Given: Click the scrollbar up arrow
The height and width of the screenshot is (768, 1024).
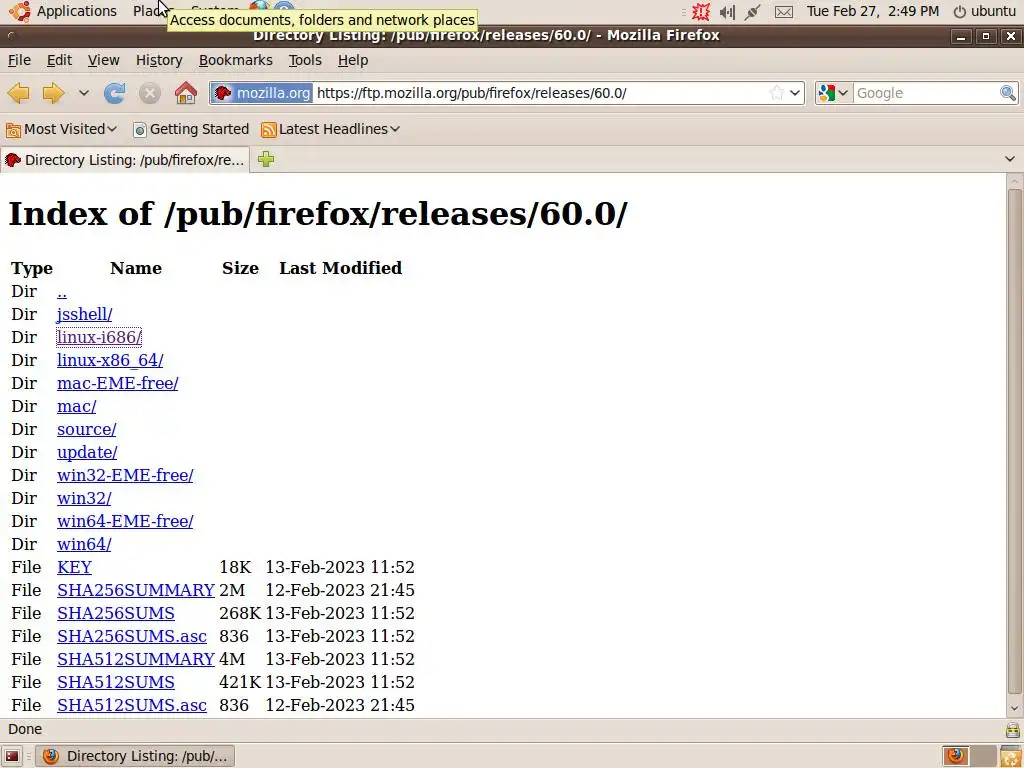Looking at the screenshot, I should [x=1014, y=181].
